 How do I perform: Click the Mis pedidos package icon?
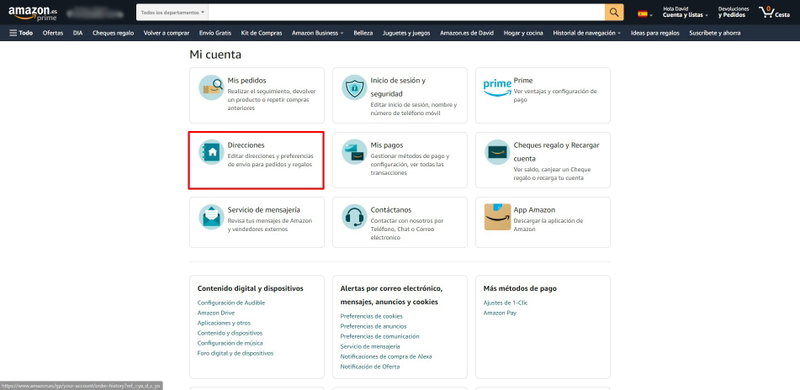click(x=211, y=87)
